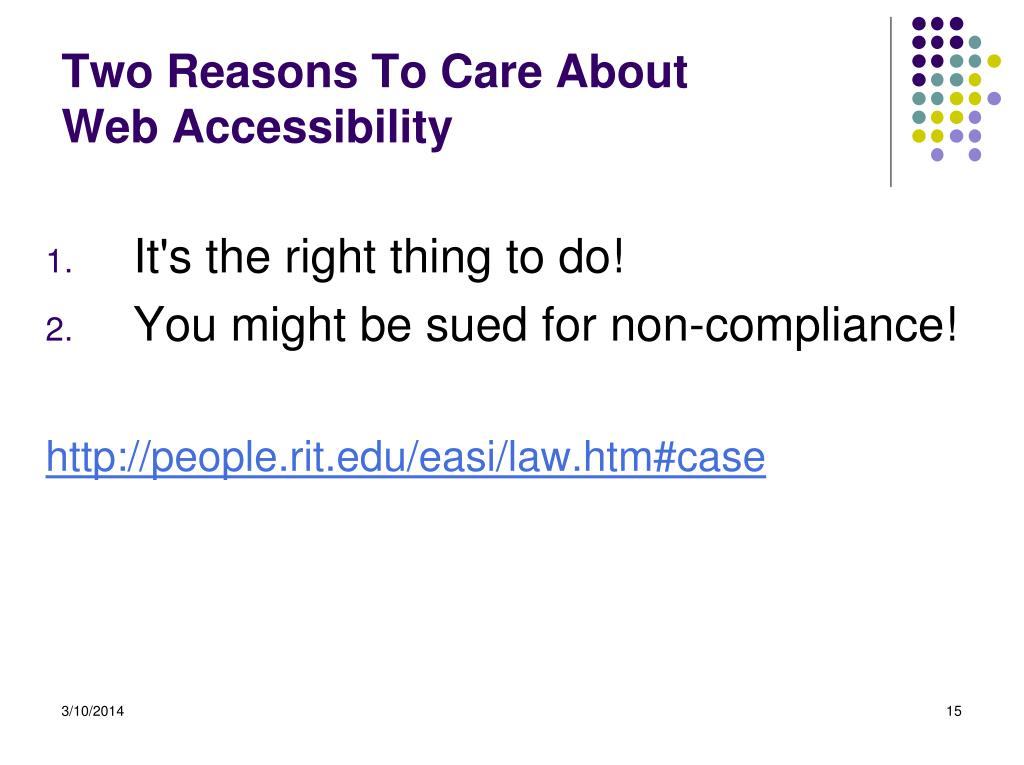Click the bottom-right lavender dot of the graphic

975,155
